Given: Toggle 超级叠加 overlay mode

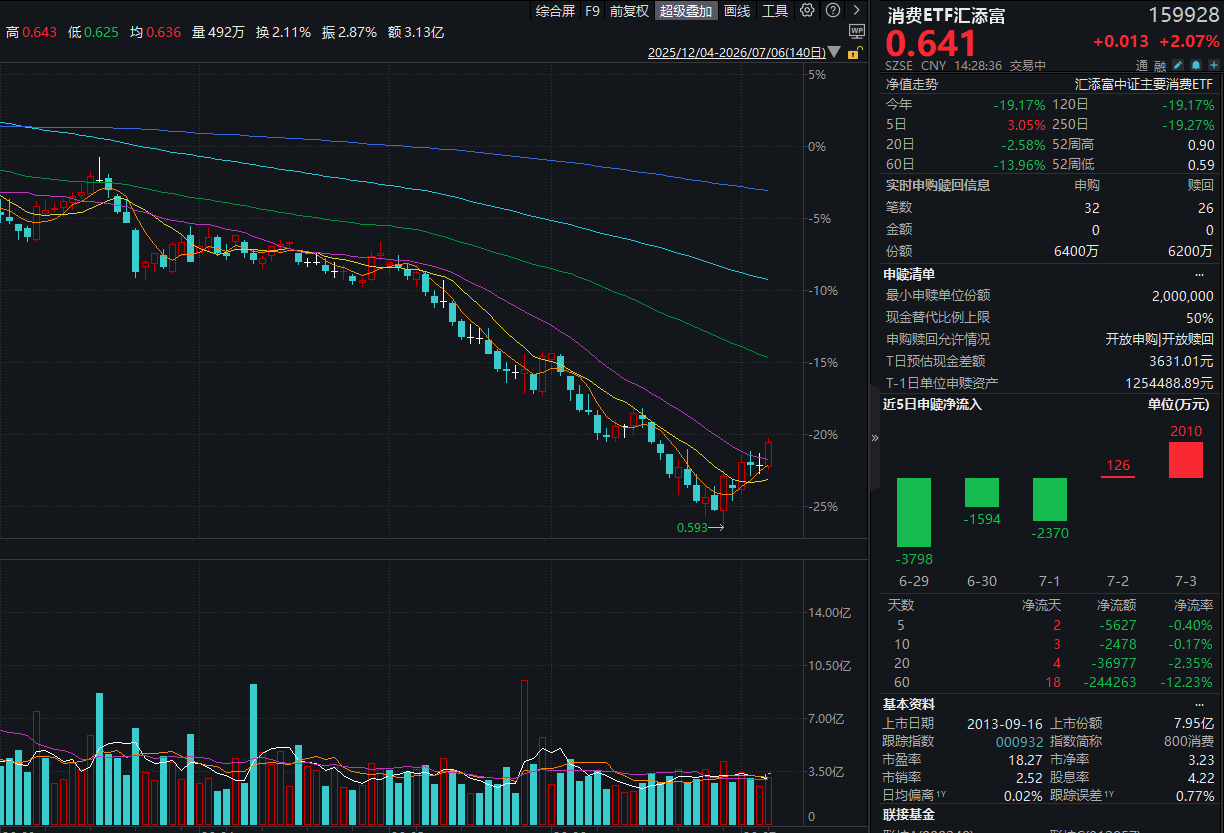Looking at the screenshot, I should click(686, 11).
